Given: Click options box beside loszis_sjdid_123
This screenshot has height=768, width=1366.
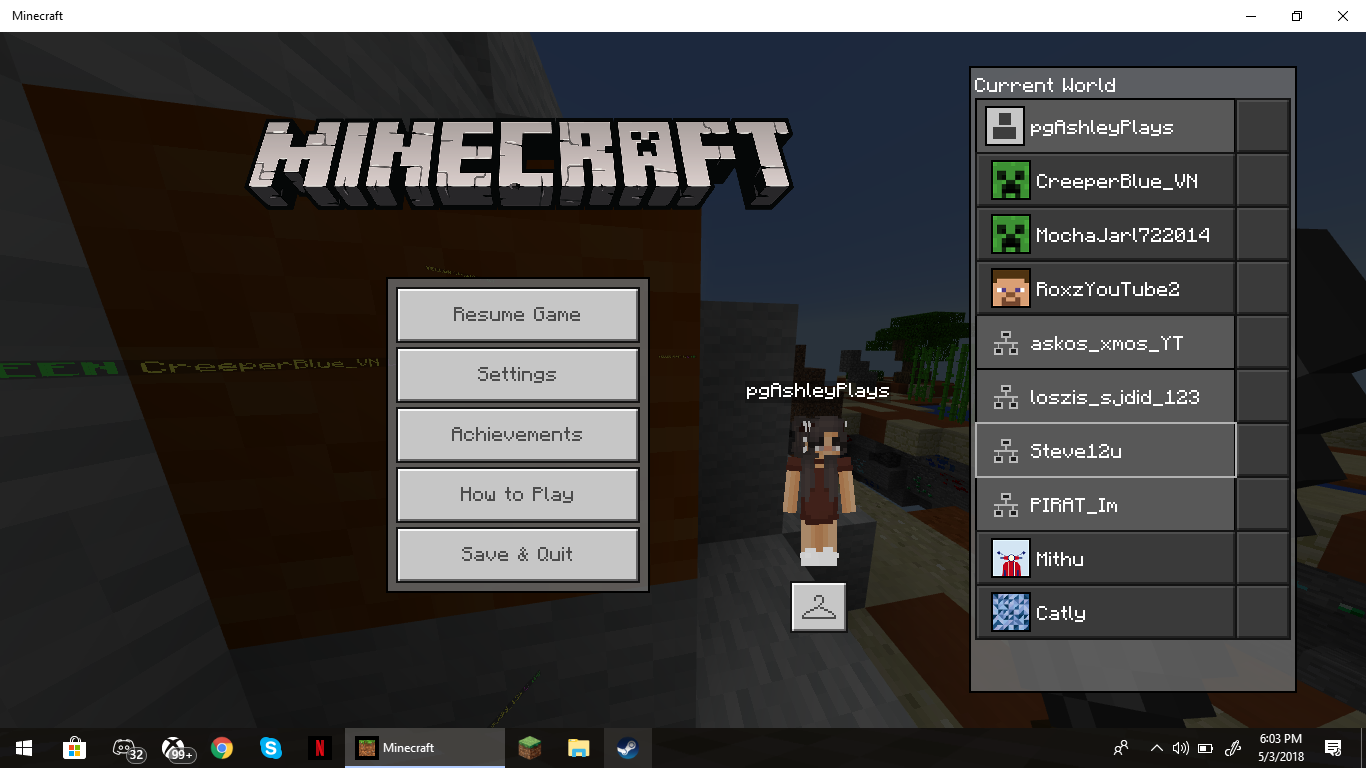Looking at the screenshot, I should pos(1263,396).
